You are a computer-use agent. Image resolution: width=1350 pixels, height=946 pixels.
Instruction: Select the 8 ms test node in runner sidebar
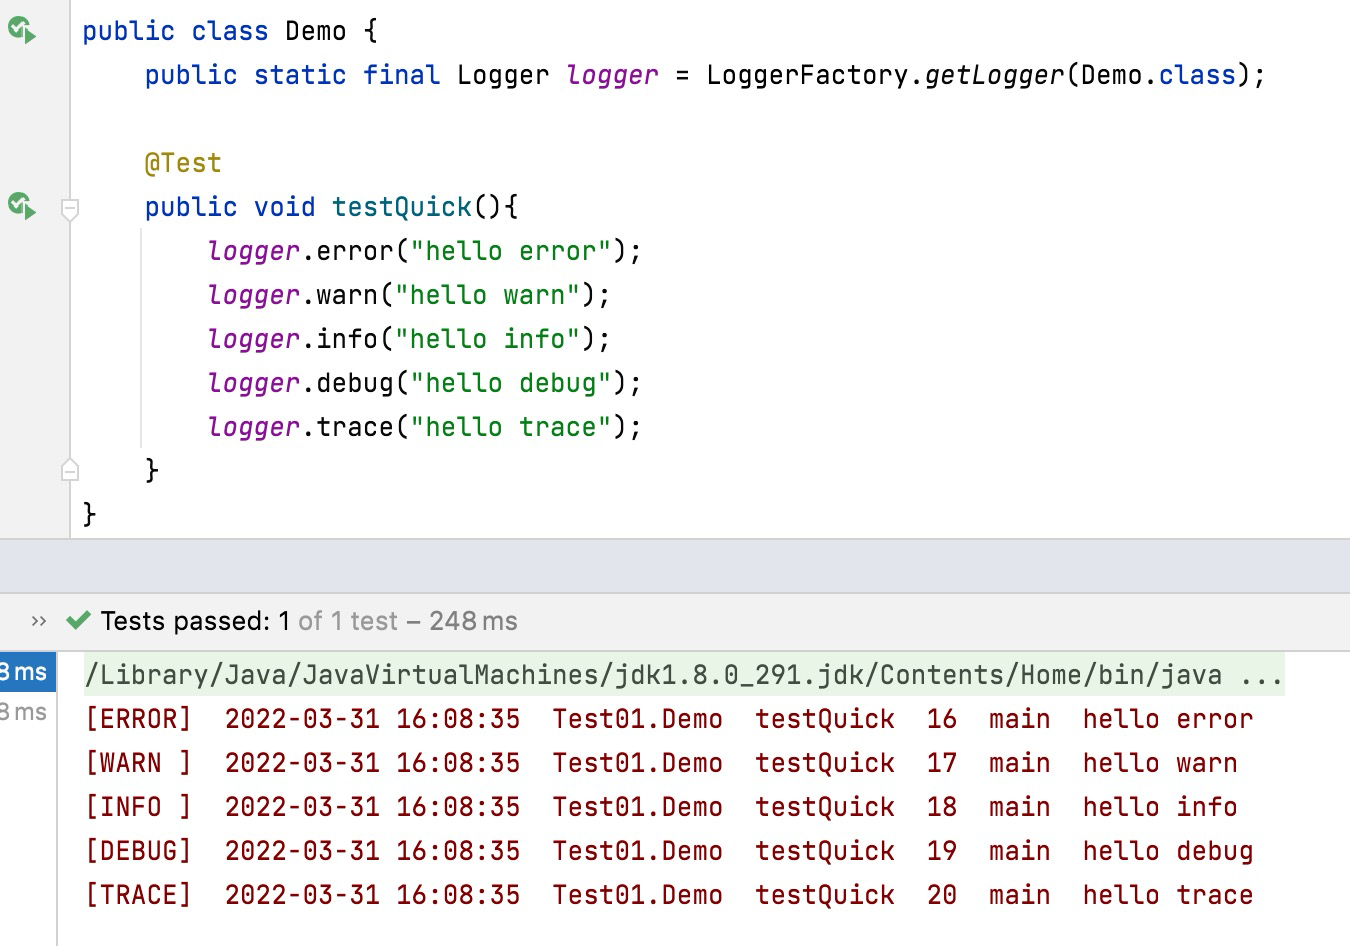coord(25,672)
